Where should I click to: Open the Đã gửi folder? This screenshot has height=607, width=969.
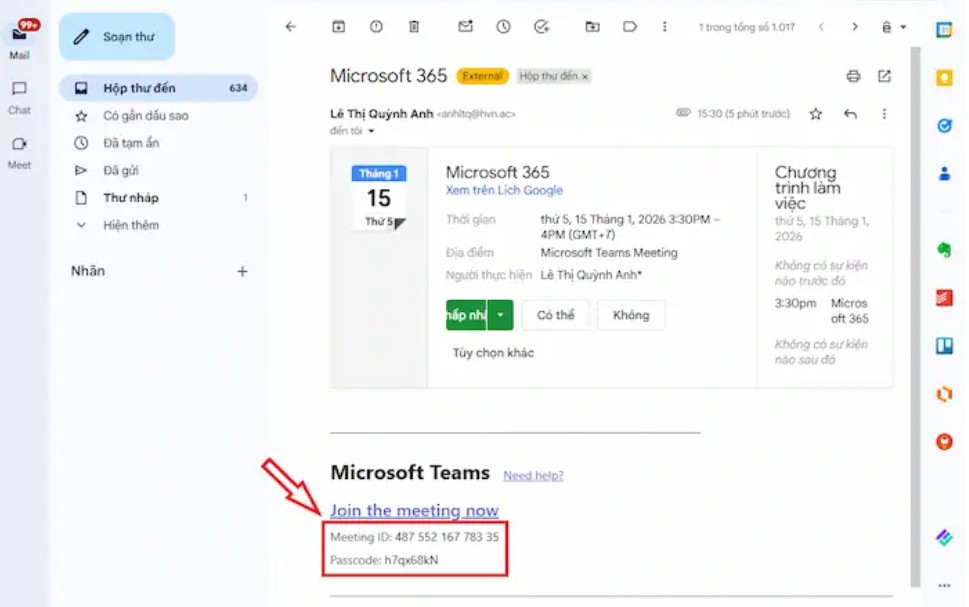click(120, 170)
